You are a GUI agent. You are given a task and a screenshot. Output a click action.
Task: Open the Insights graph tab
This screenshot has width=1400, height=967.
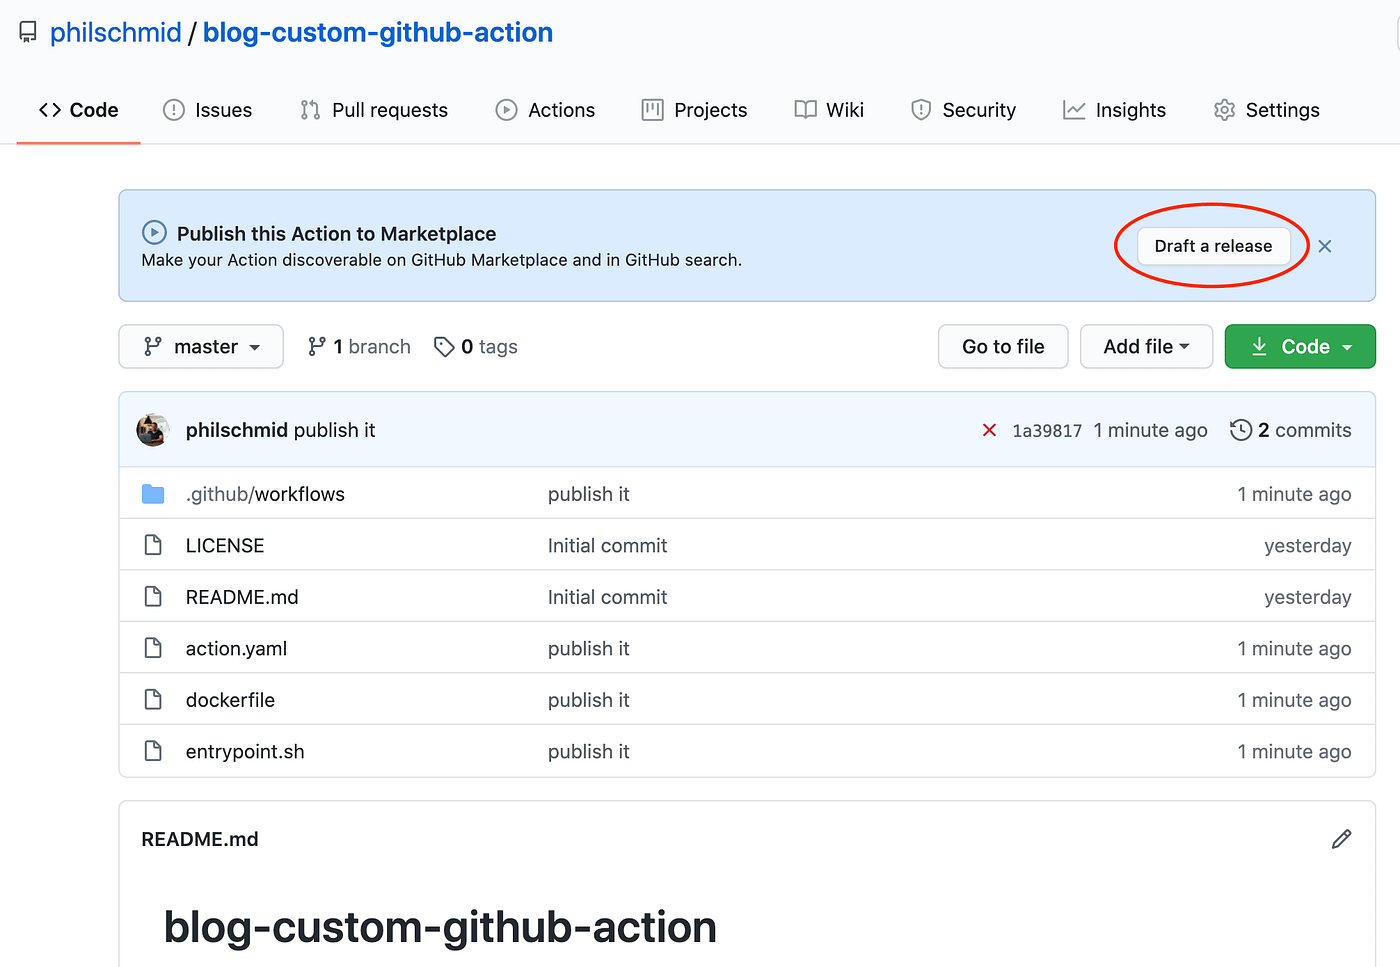(x=1114, y=110)
